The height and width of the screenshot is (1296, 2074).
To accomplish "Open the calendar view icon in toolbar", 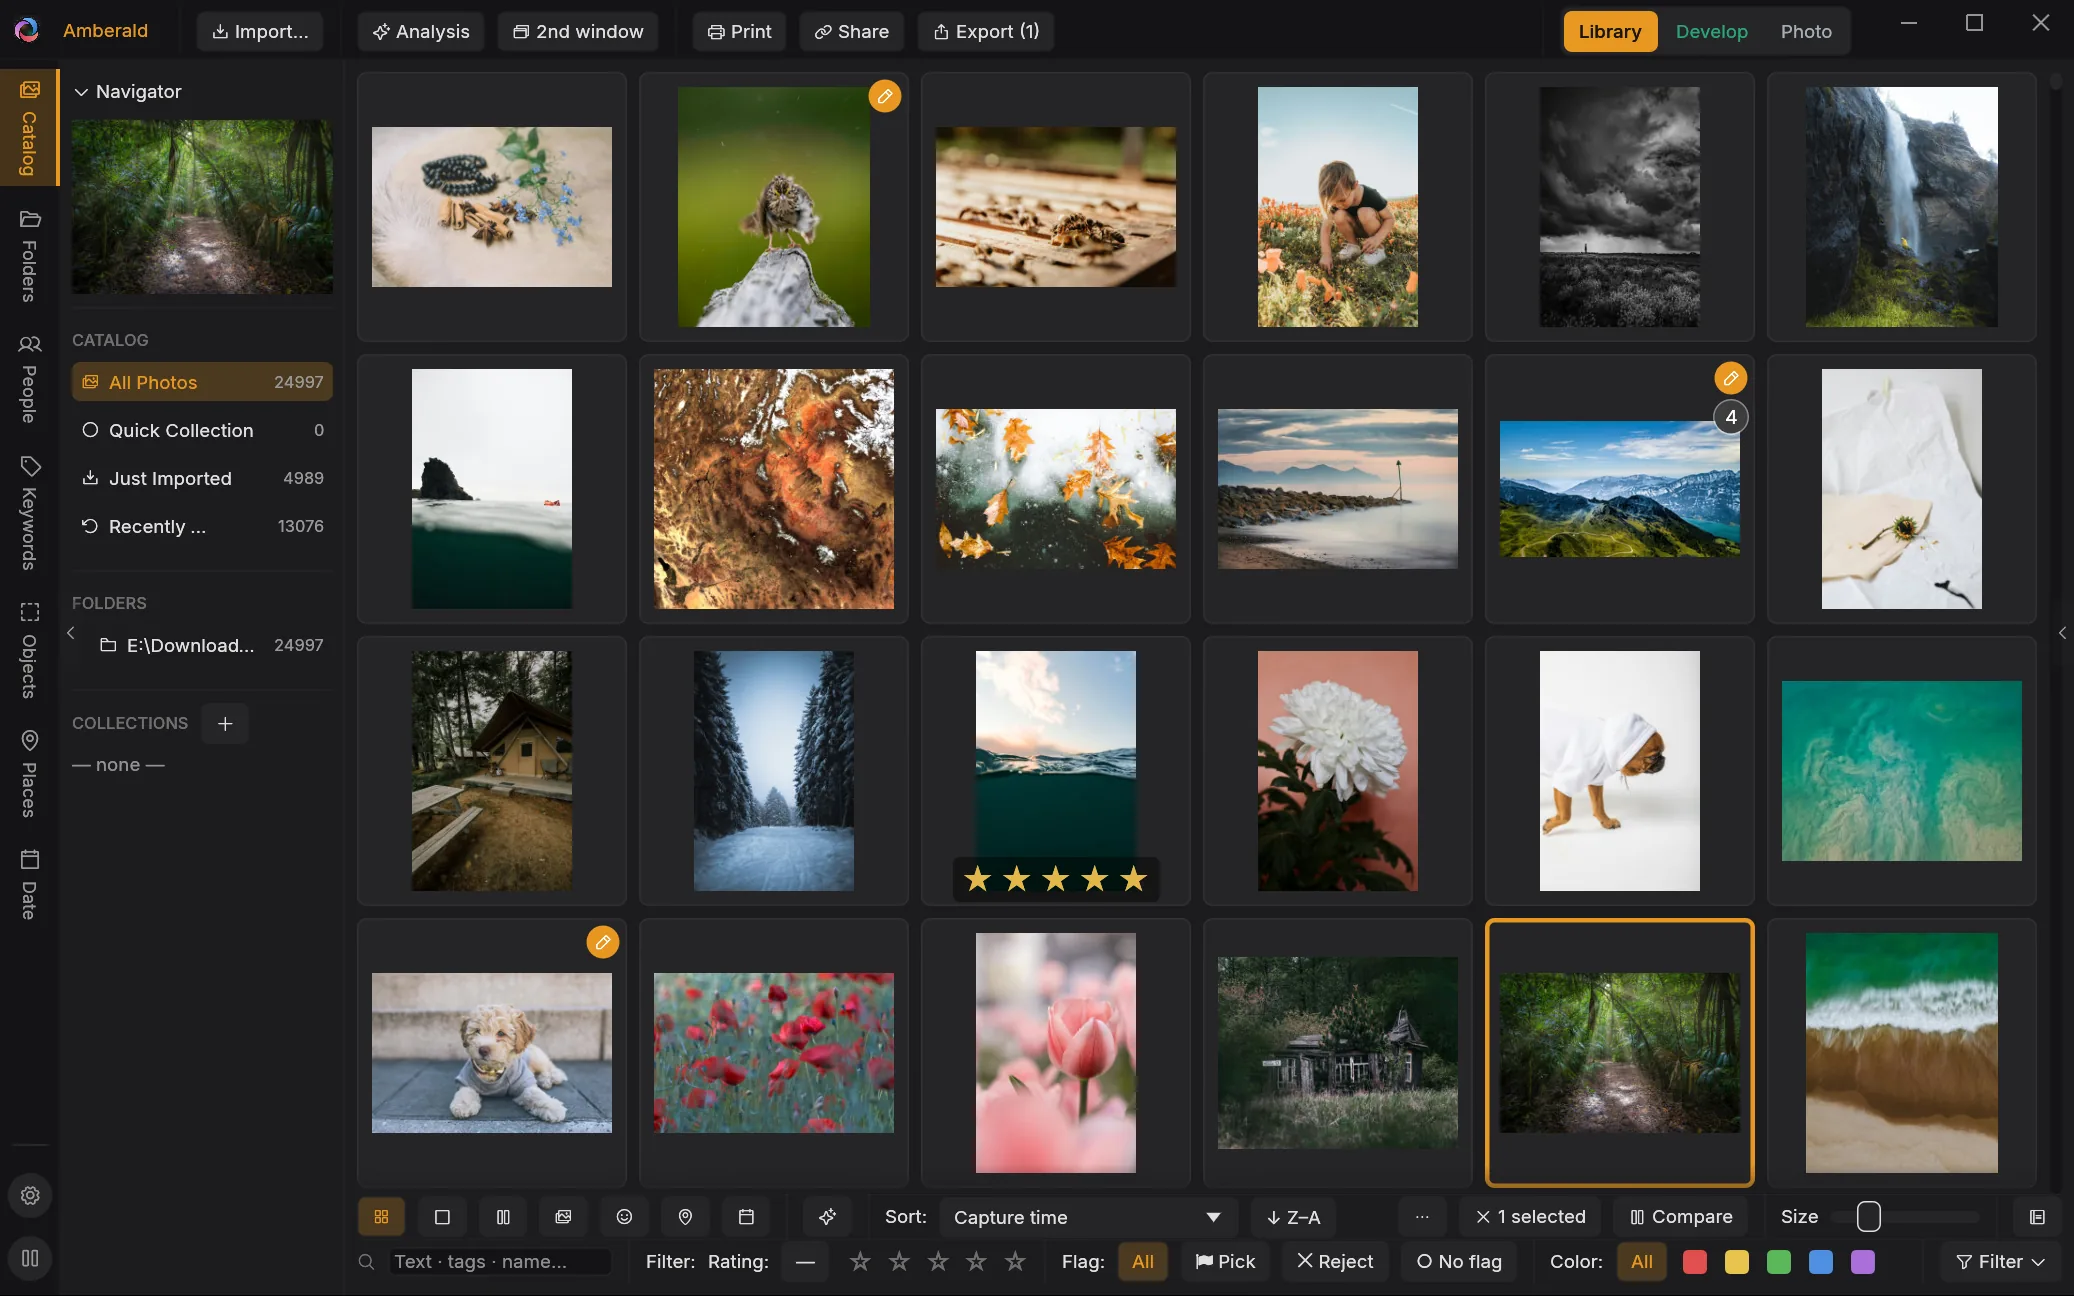I will point(746,1217).
